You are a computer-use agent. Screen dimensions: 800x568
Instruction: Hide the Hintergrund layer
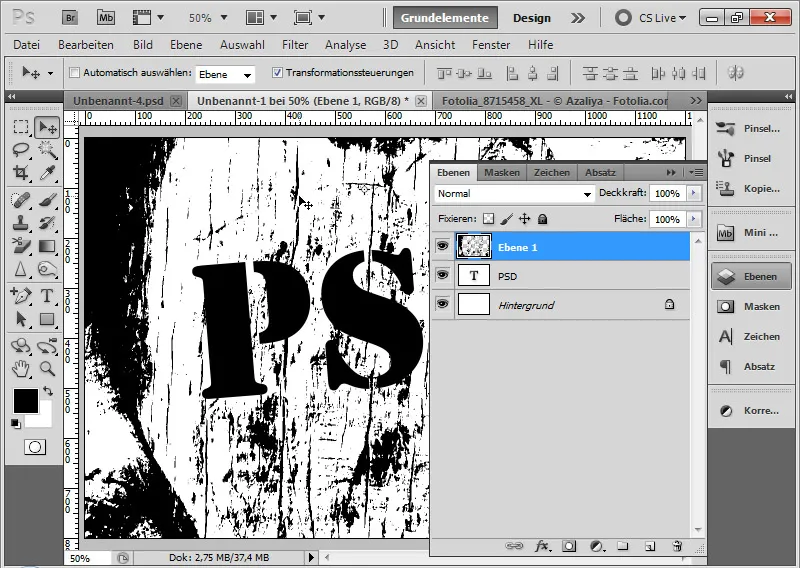click(442, 304)
